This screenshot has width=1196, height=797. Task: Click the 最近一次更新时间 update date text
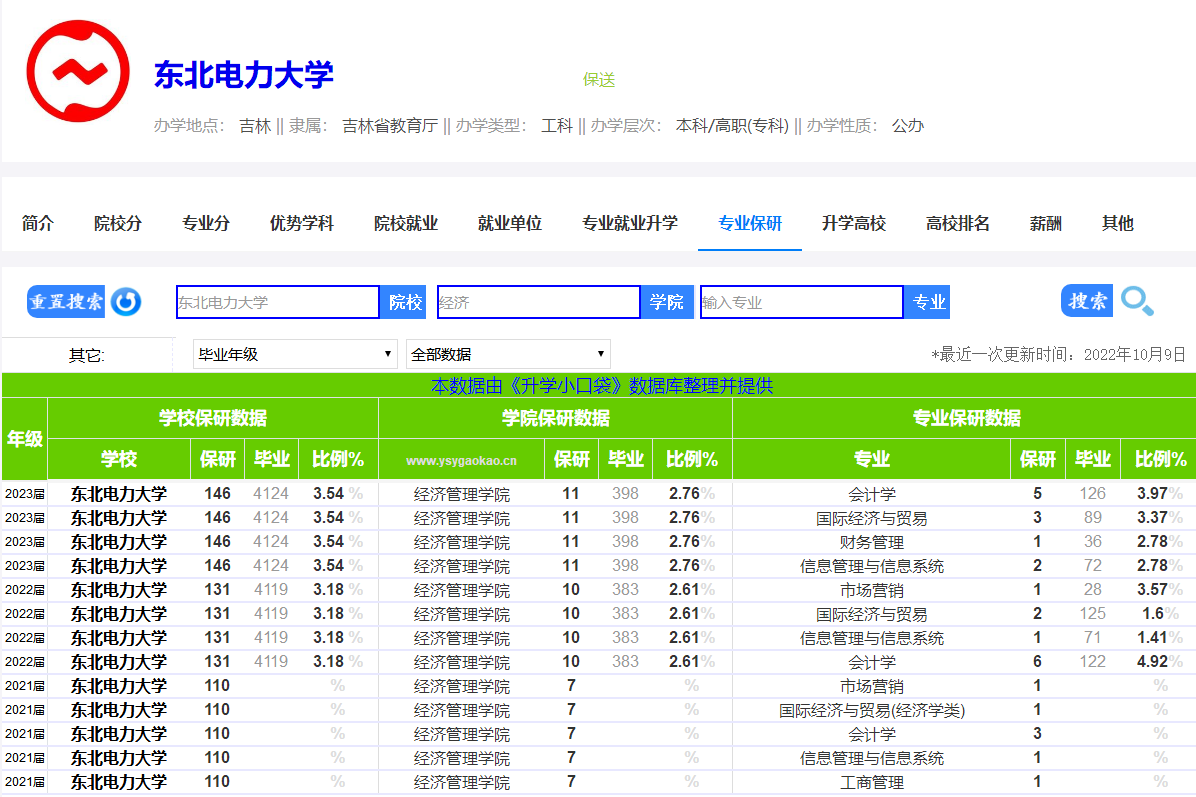click(1059, 355)
